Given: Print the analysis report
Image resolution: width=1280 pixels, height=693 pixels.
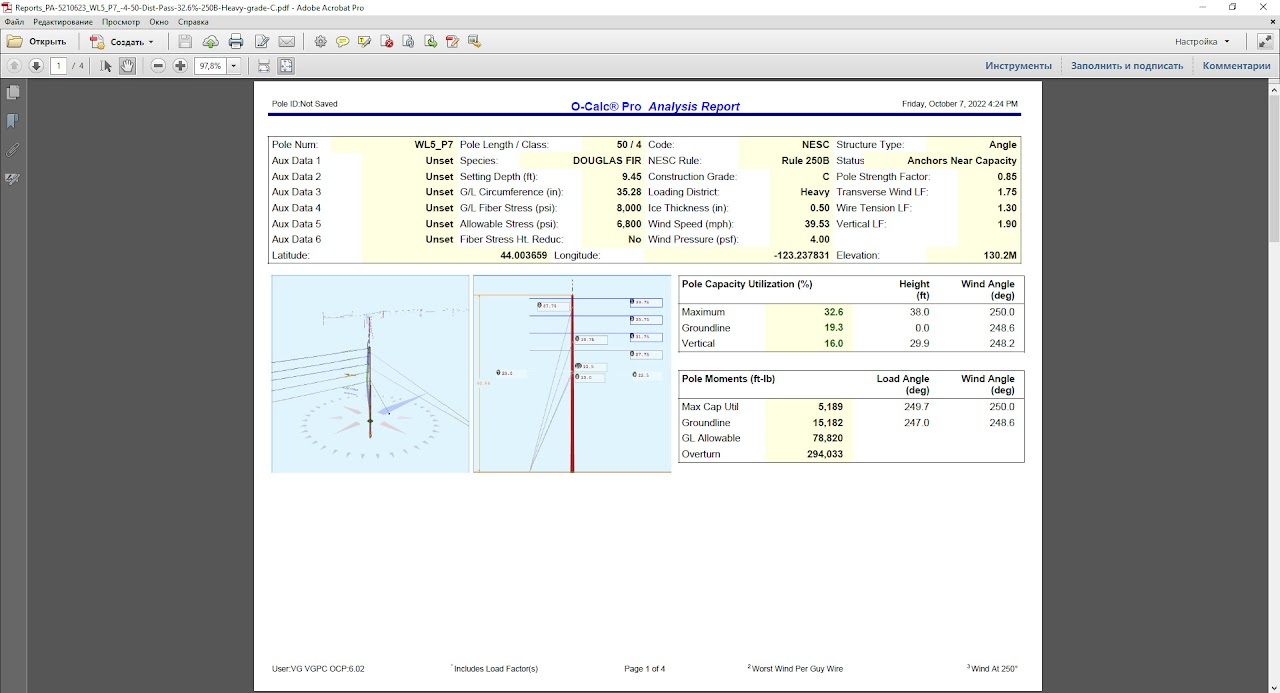Looking at the screenshot, I should [236, 41].
